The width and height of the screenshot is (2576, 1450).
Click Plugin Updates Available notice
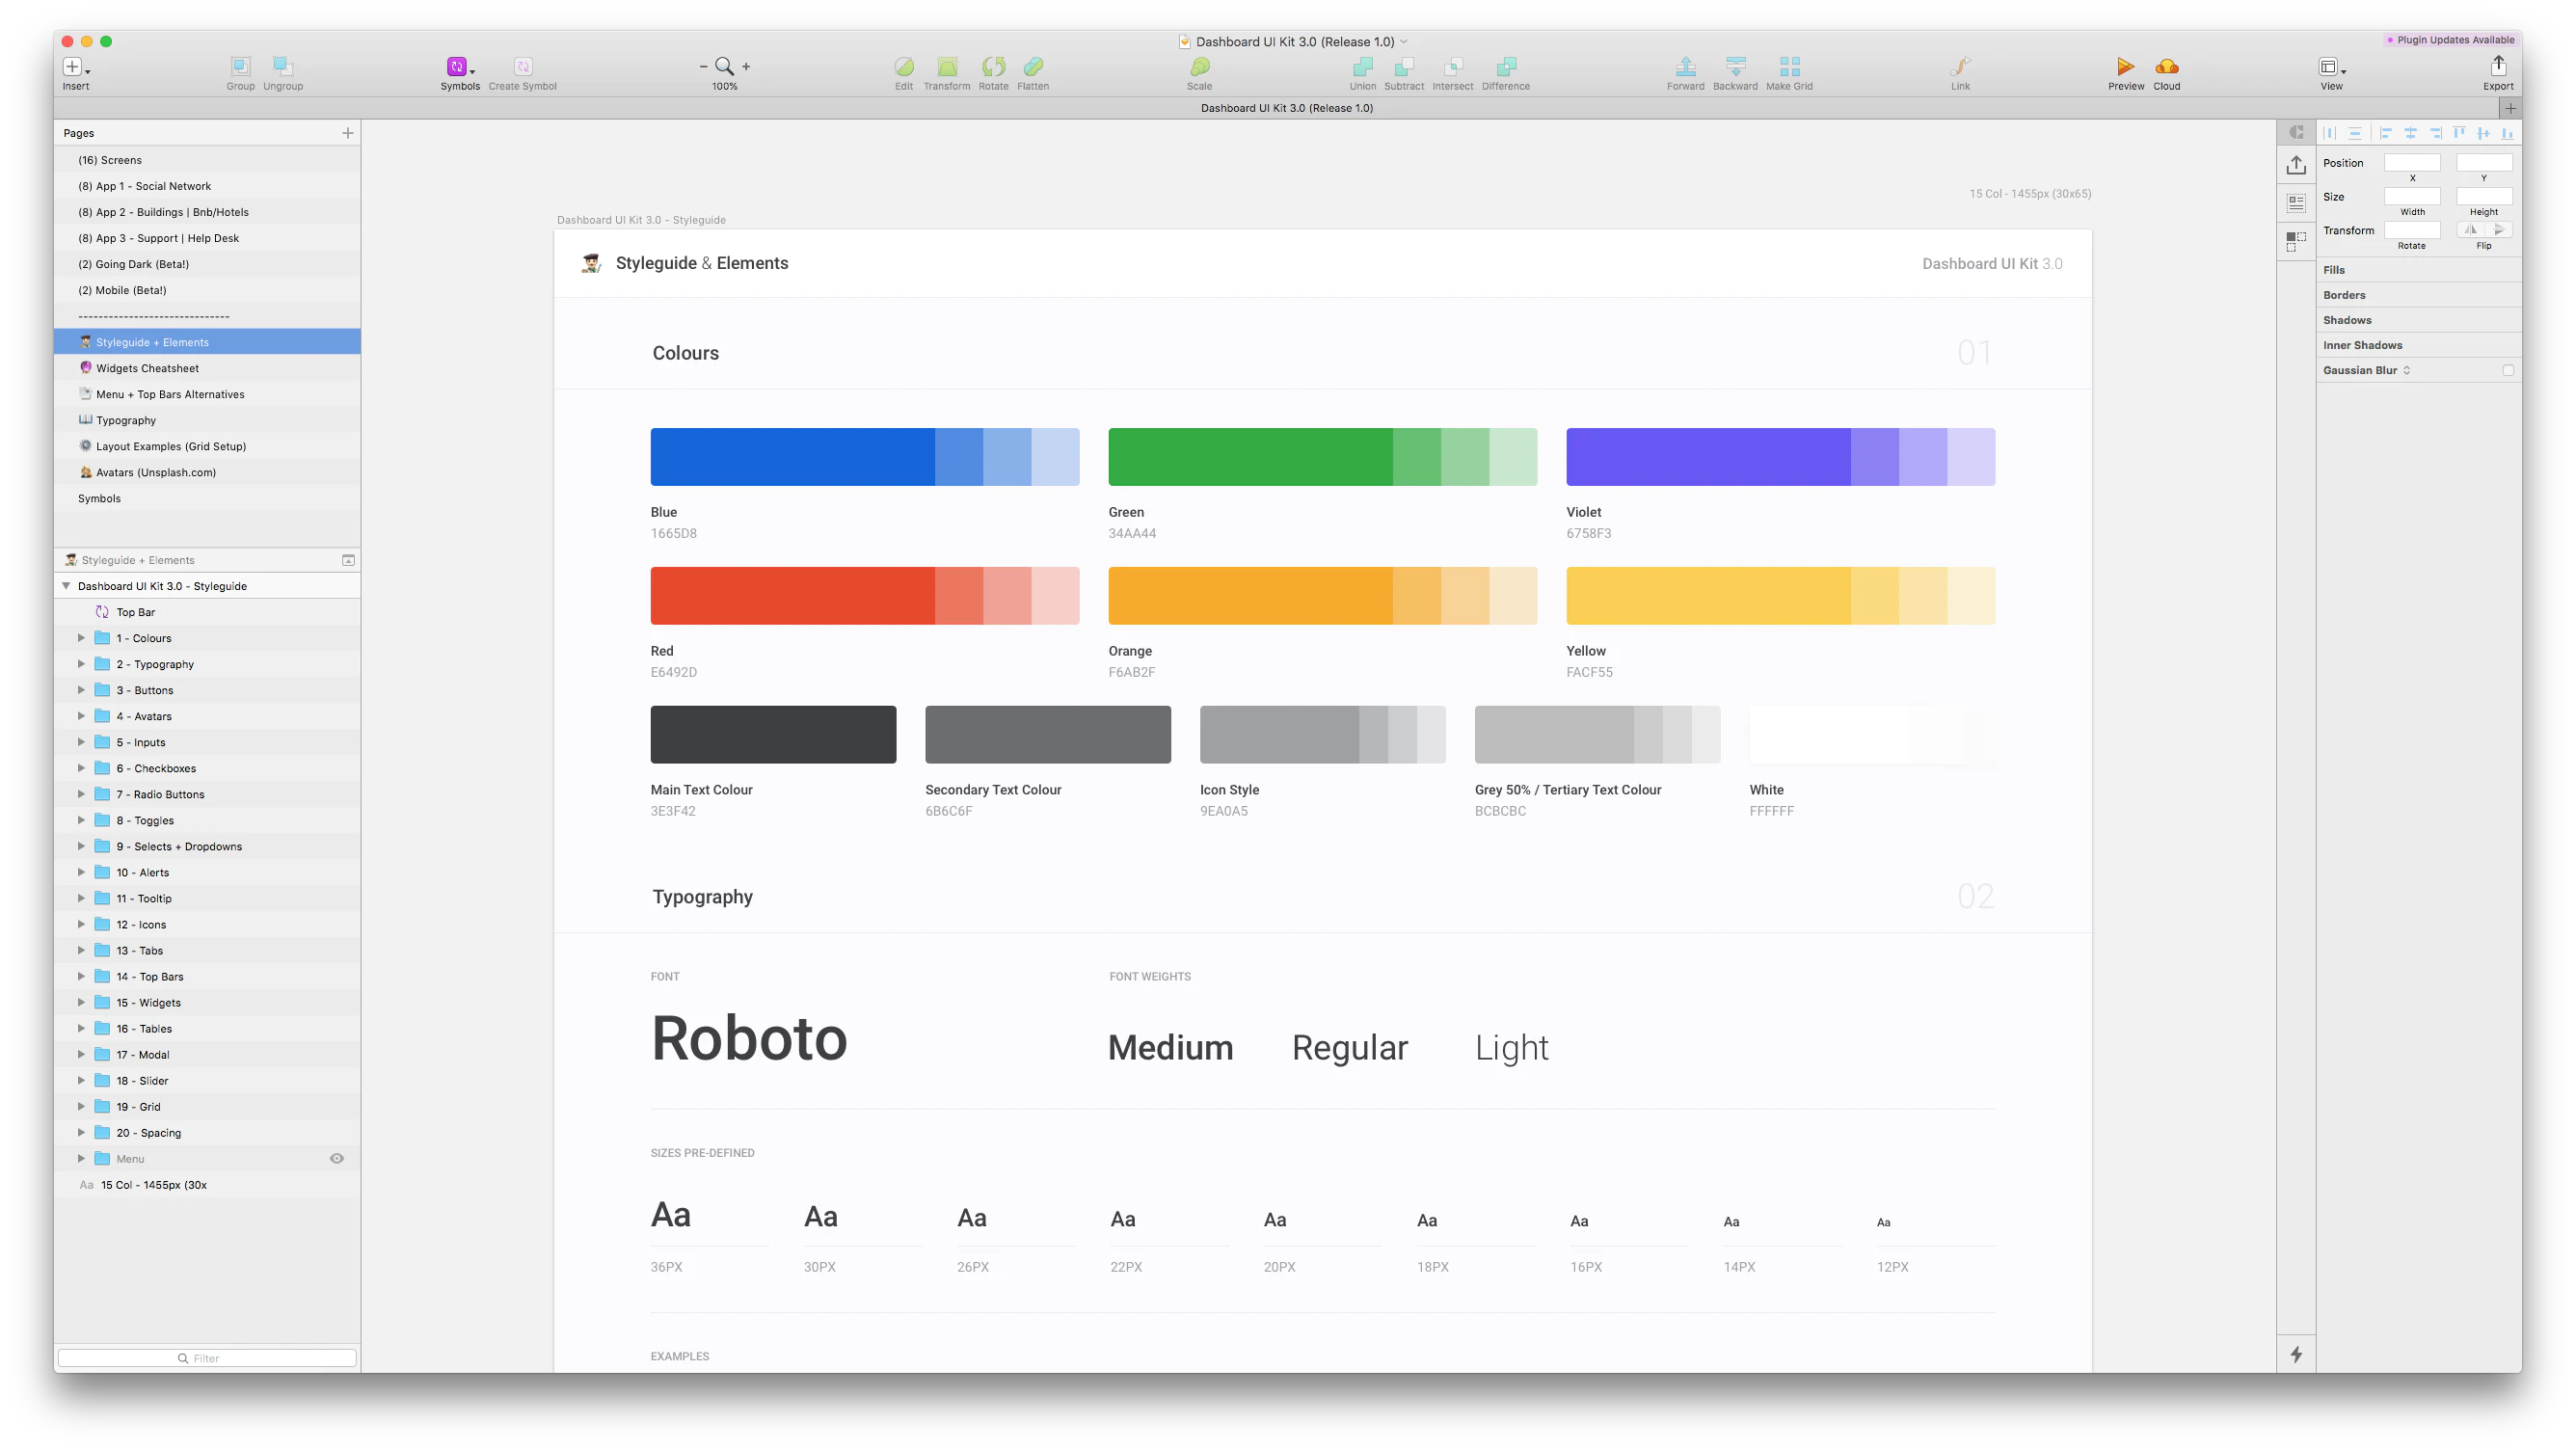tap(2450, 40)
